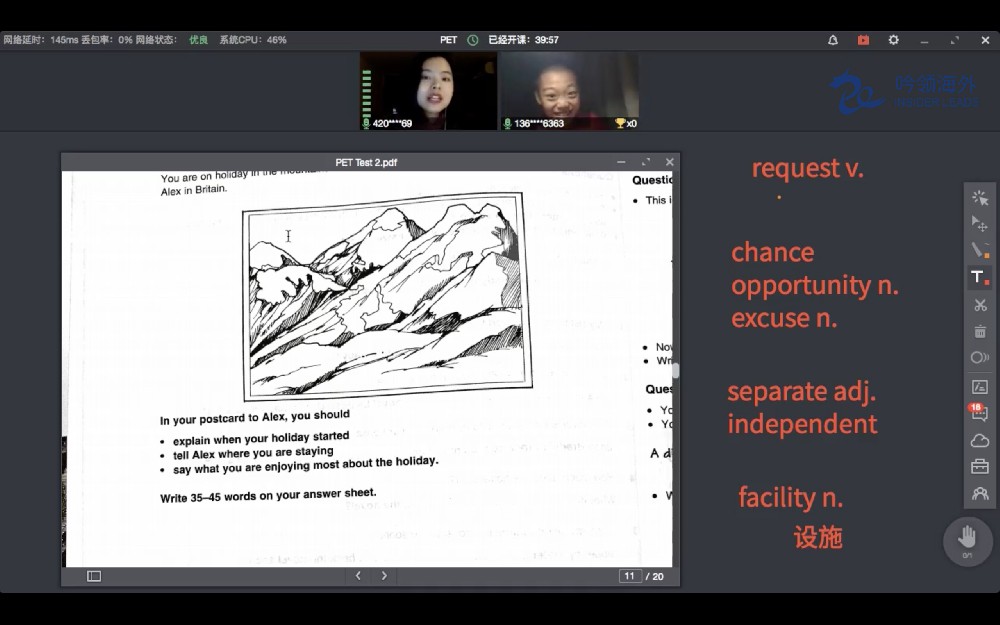
Task: Toggle the raise hand button
Action: coord(967,539)
